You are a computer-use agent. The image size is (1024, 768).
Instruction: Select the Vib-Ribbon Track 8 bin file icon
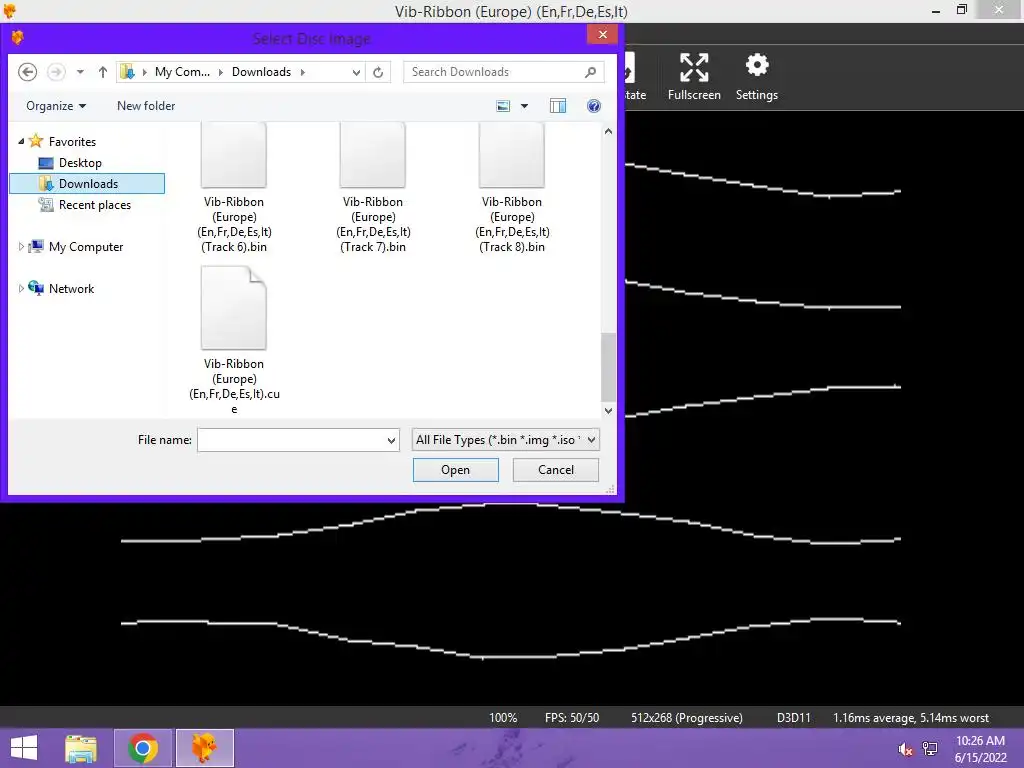512,155
